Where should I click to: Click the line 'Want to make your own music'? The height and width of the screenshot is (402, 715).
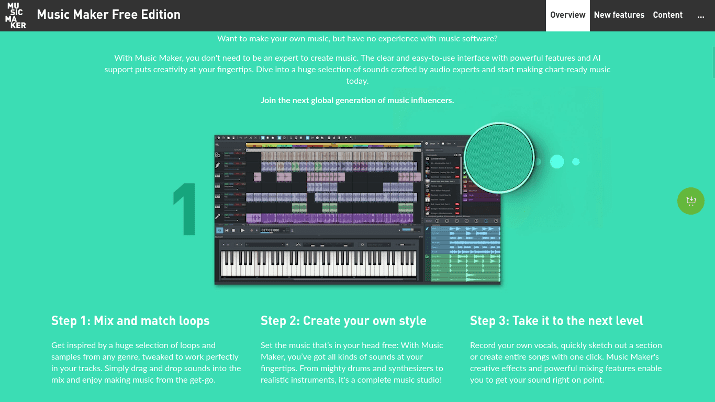click(x=357, y=39)
